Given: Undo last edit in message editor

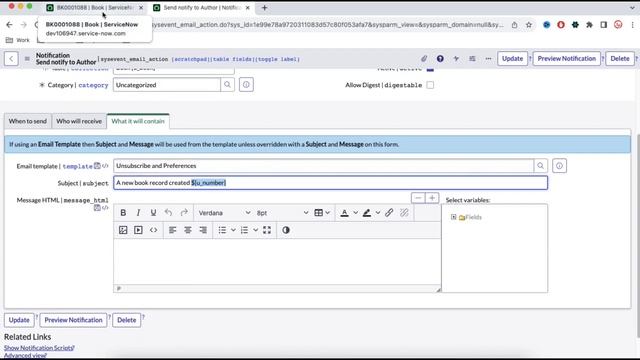Looking at the screenshot, I should [168, 213].
